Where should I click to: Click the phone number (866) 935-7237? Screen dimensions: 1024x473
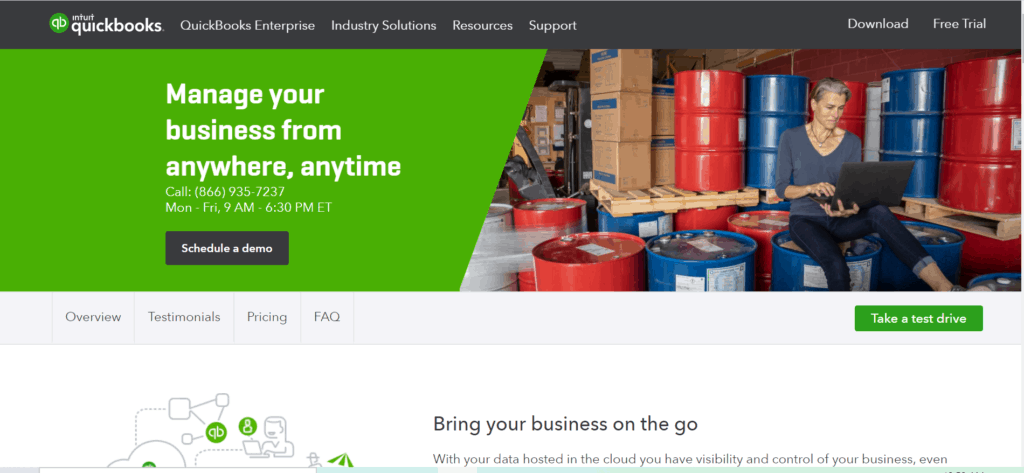(x=239, y=192)
